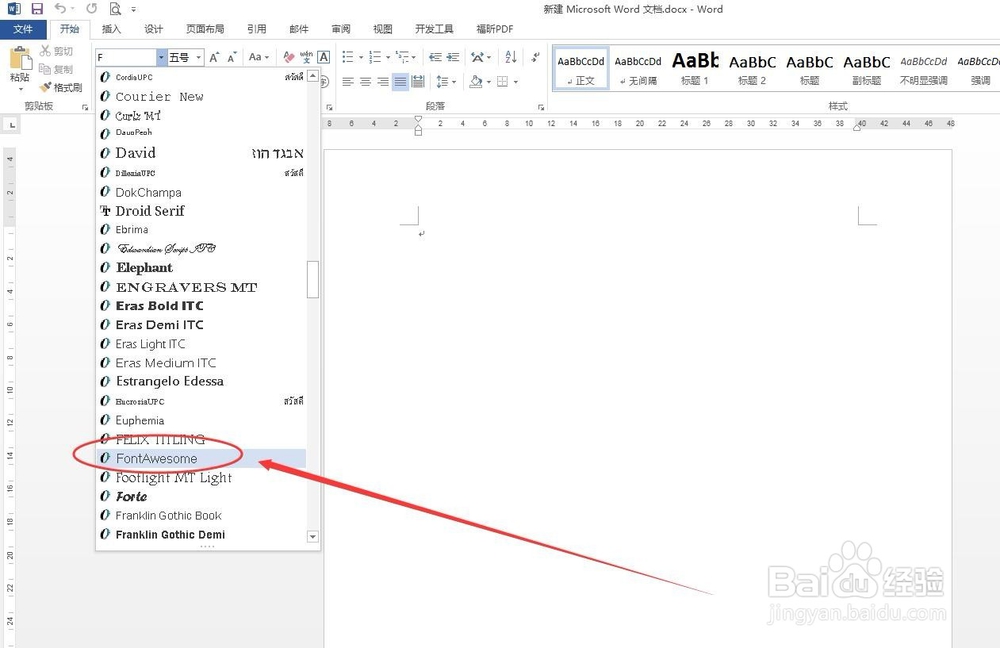Click the bullet list icon
The height and width of the screenshot is (648, 1000).
point(348,57)
